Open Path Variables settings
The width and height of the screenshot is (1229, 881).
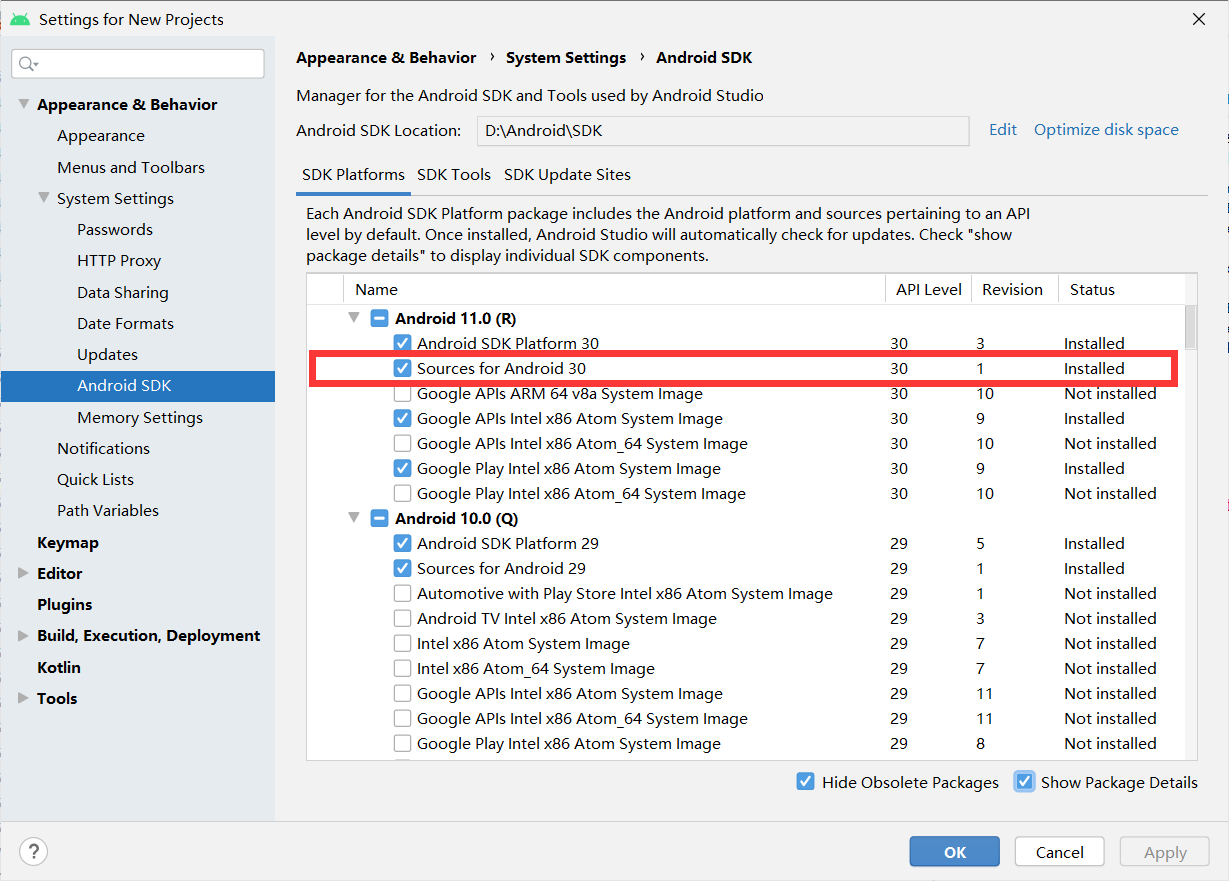pyautogui.click(x=108, y=511)
